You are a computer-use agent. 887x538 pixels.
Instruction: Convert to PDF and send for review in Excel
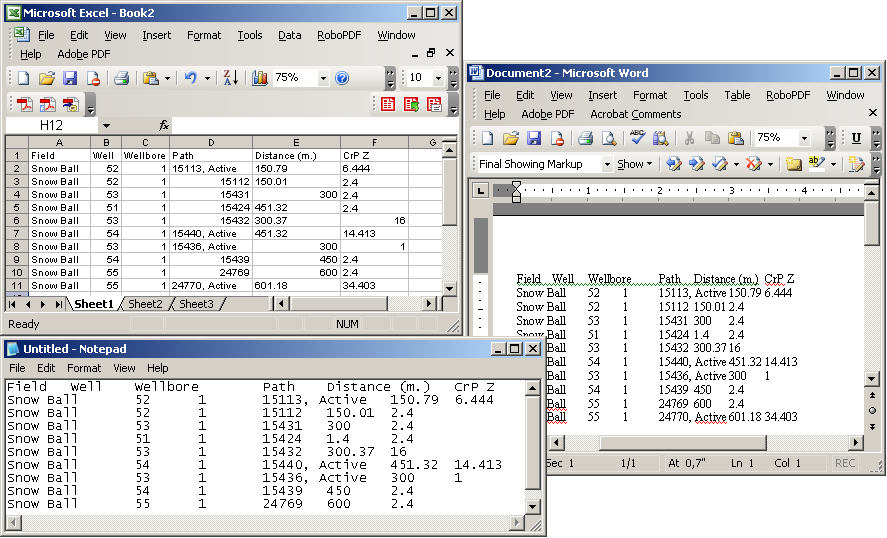coord(71,104)
